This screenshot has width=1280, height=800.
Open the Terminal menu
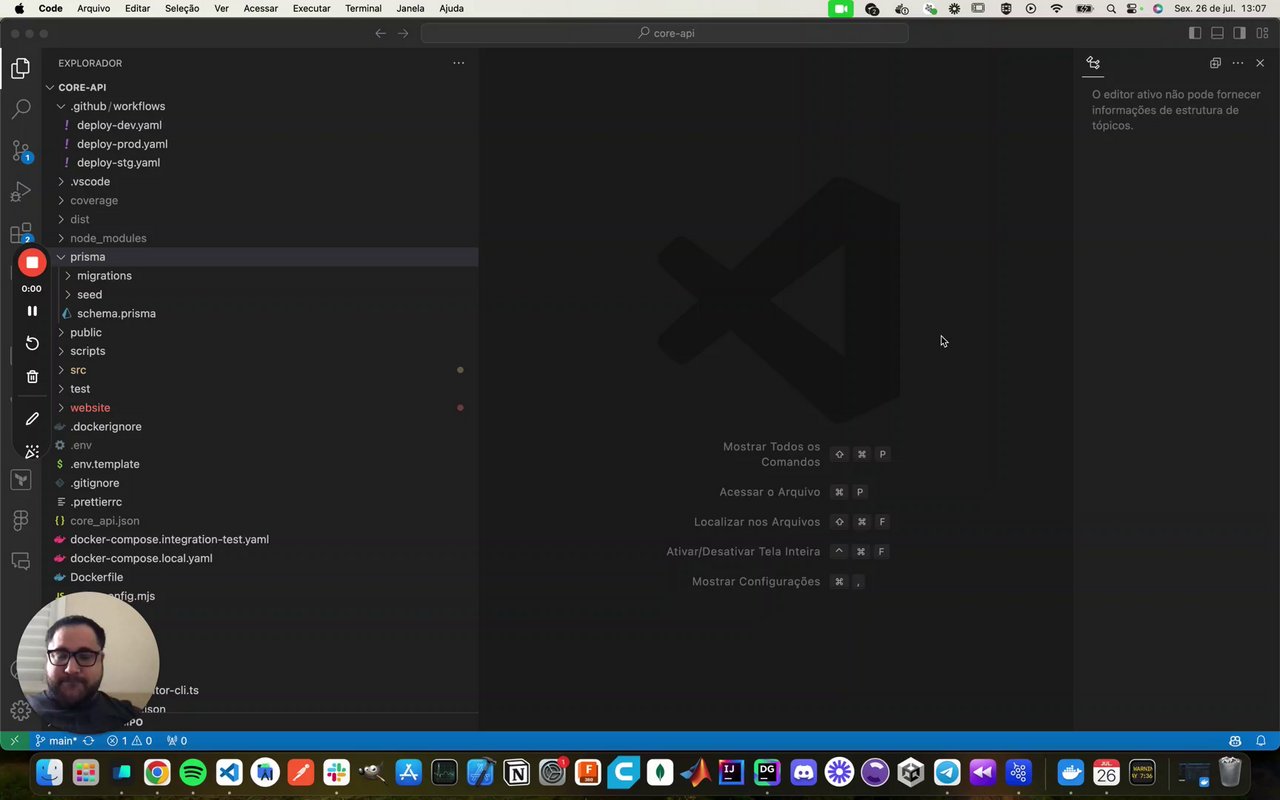pyautogui.click(x=363, y=8)
